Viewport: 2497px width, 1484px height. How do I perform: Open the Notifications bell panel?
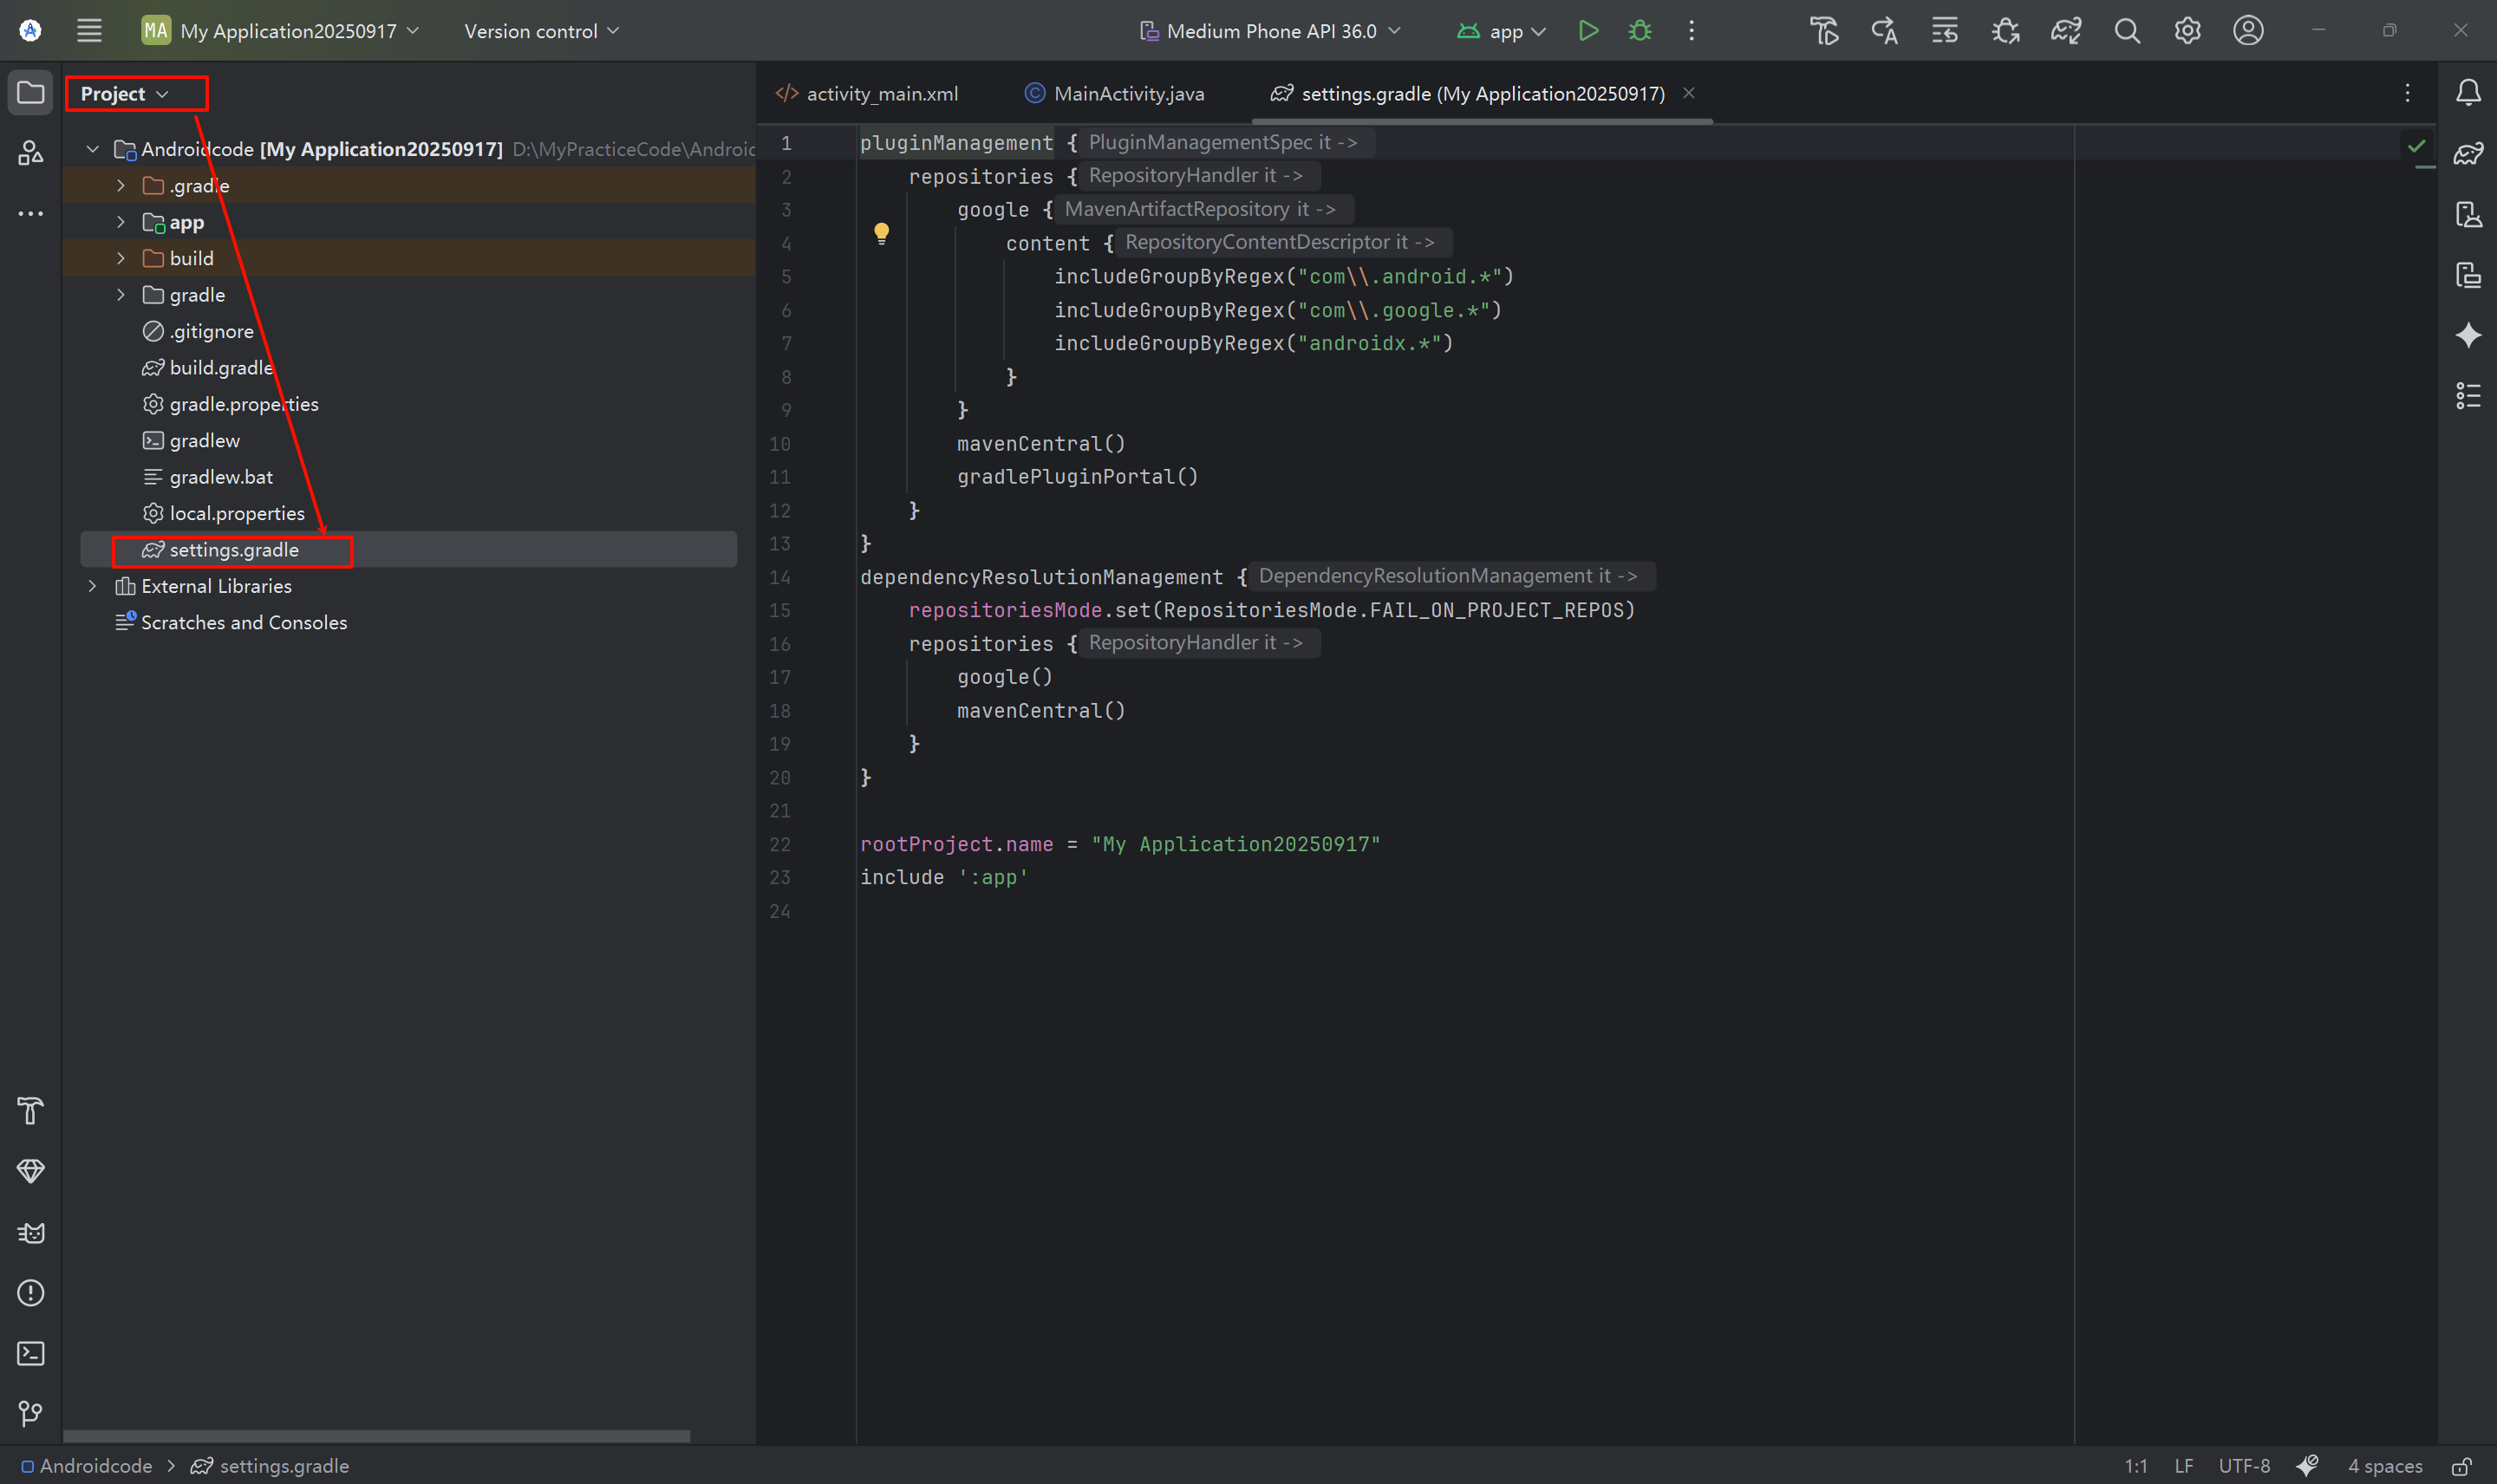2467,93
